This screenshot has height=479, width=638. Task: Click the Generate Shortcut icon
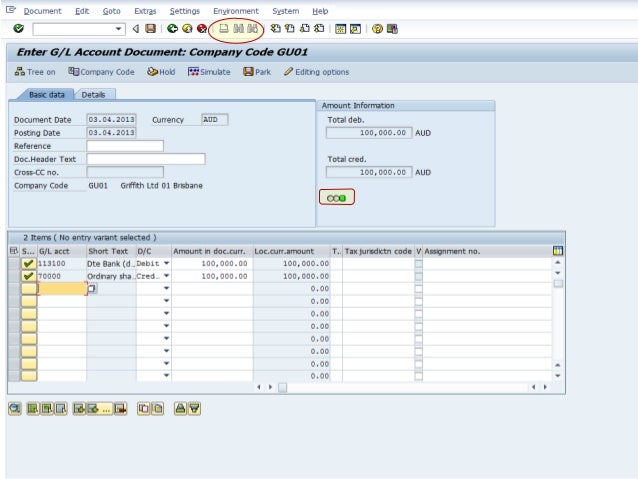356,29
